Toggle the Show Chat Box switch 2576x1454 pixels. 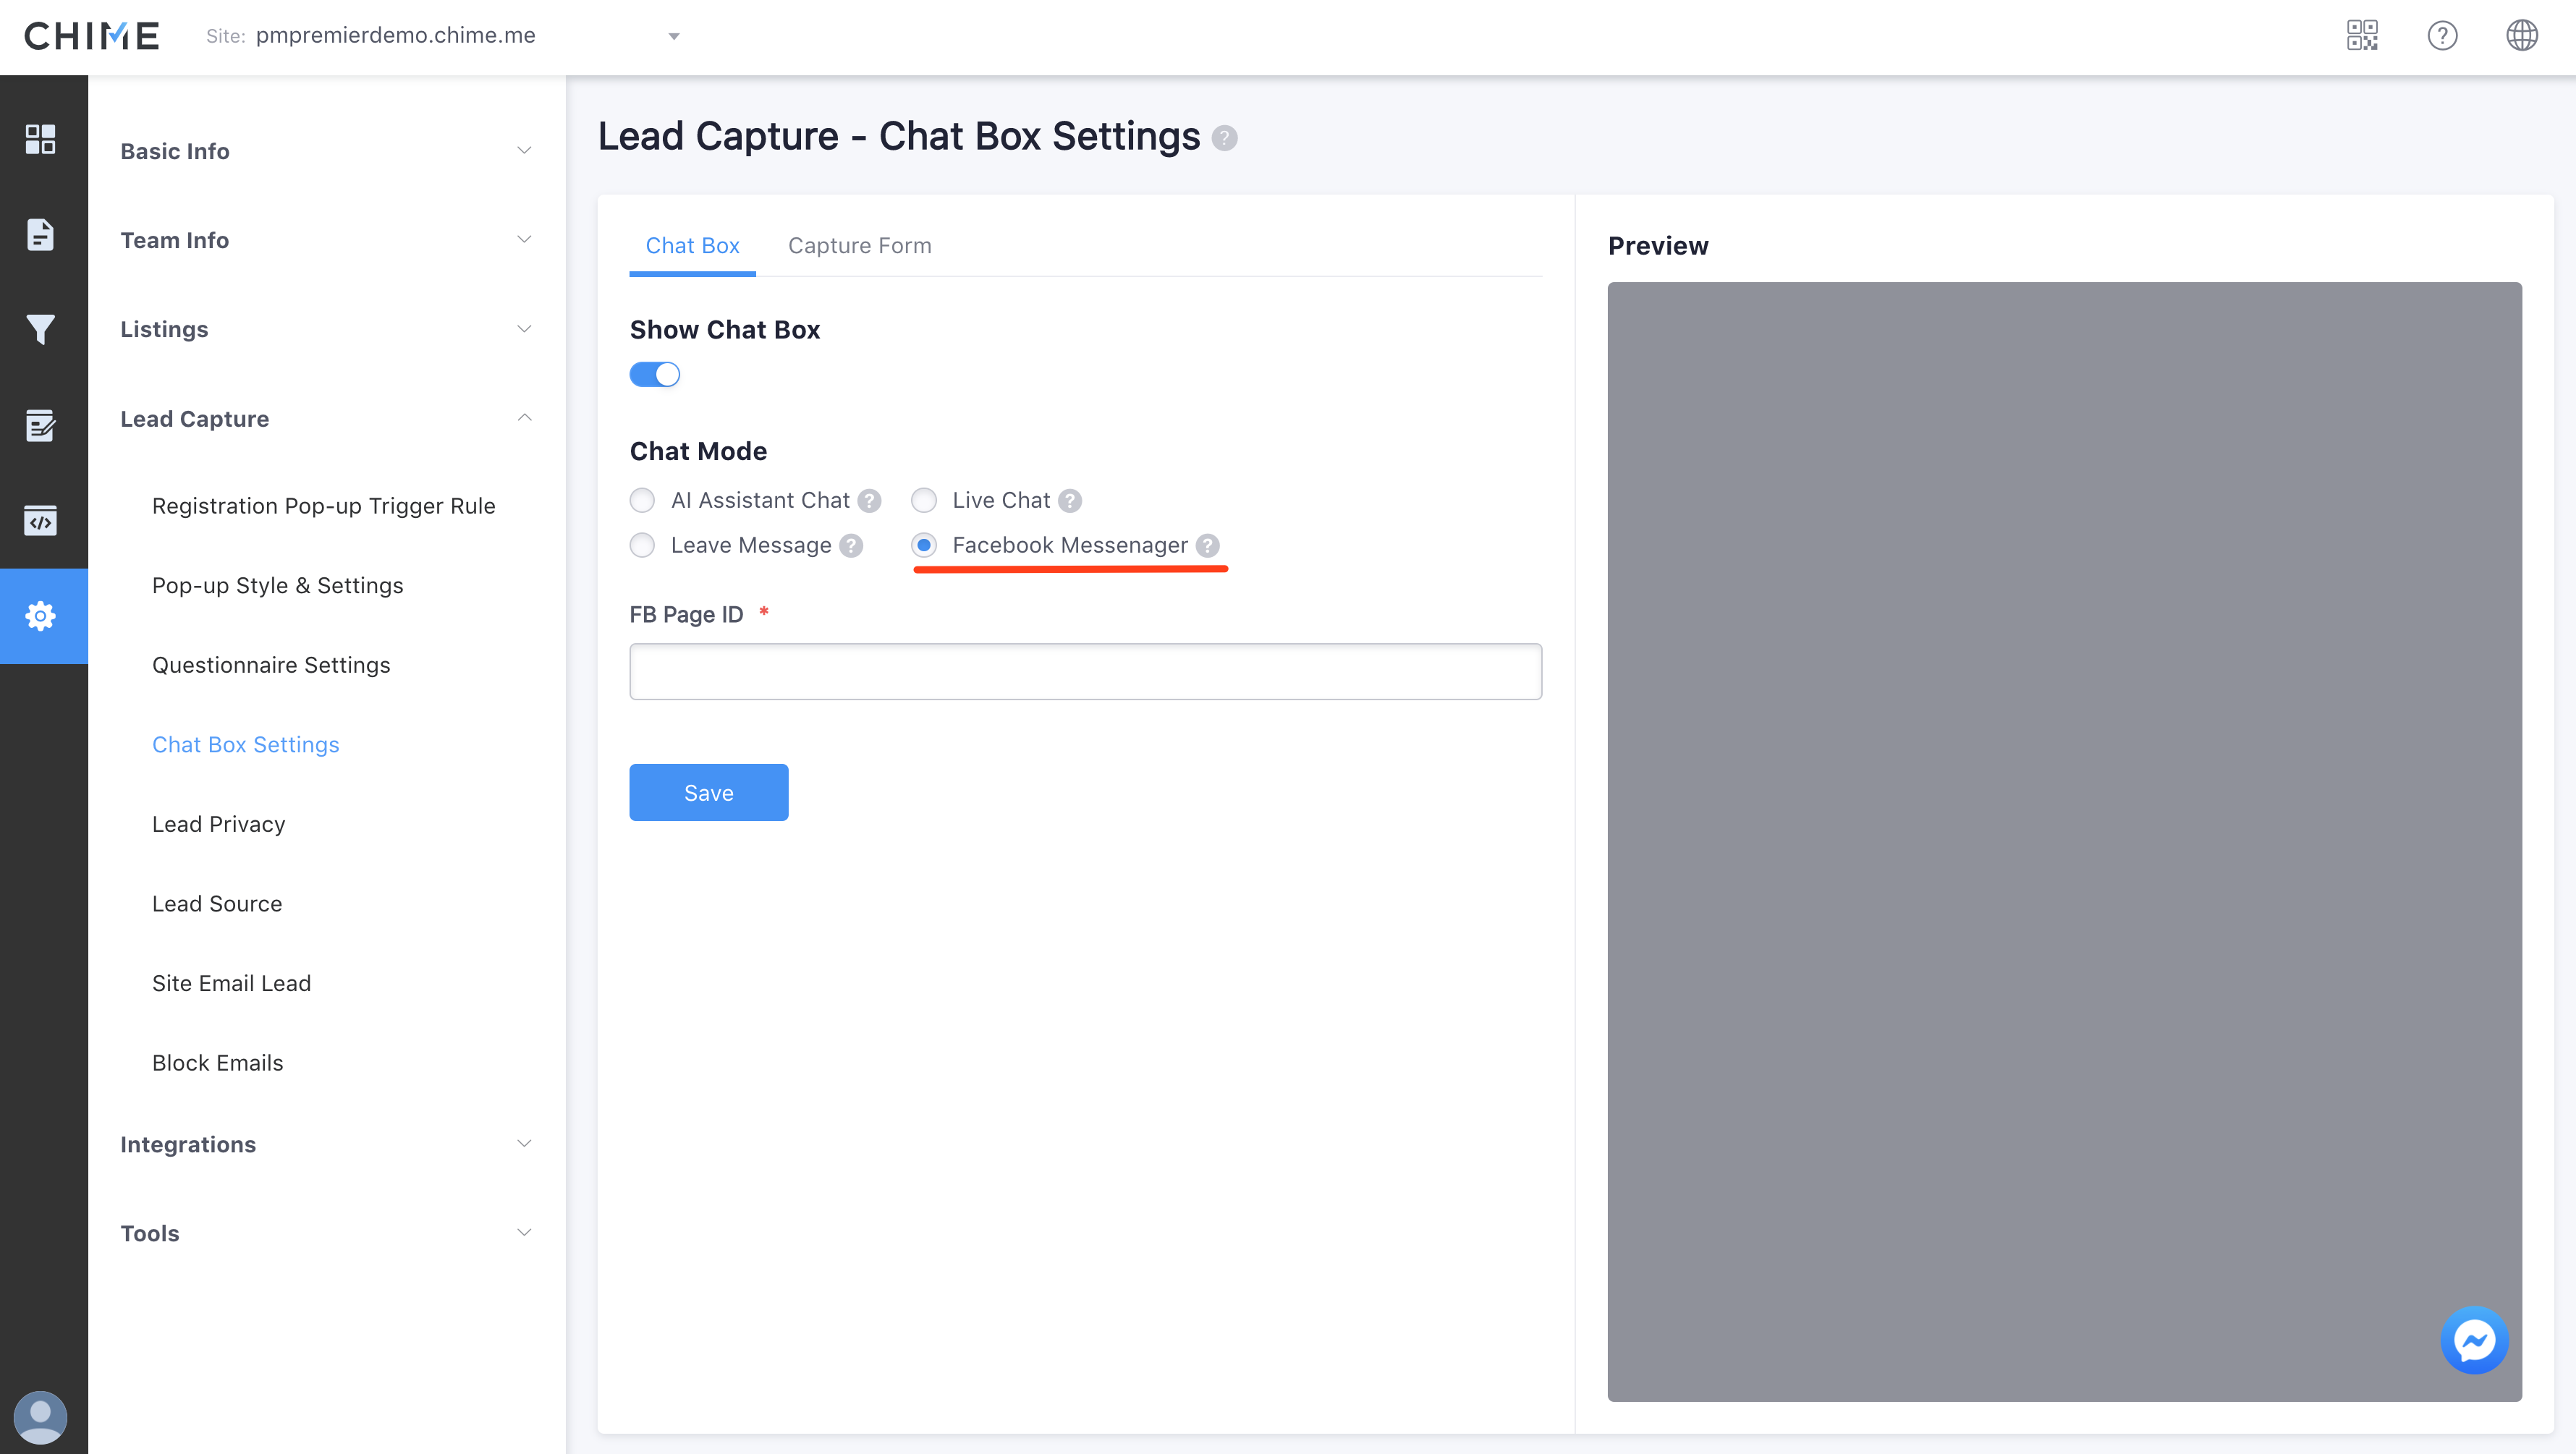[x=655, y=374]
